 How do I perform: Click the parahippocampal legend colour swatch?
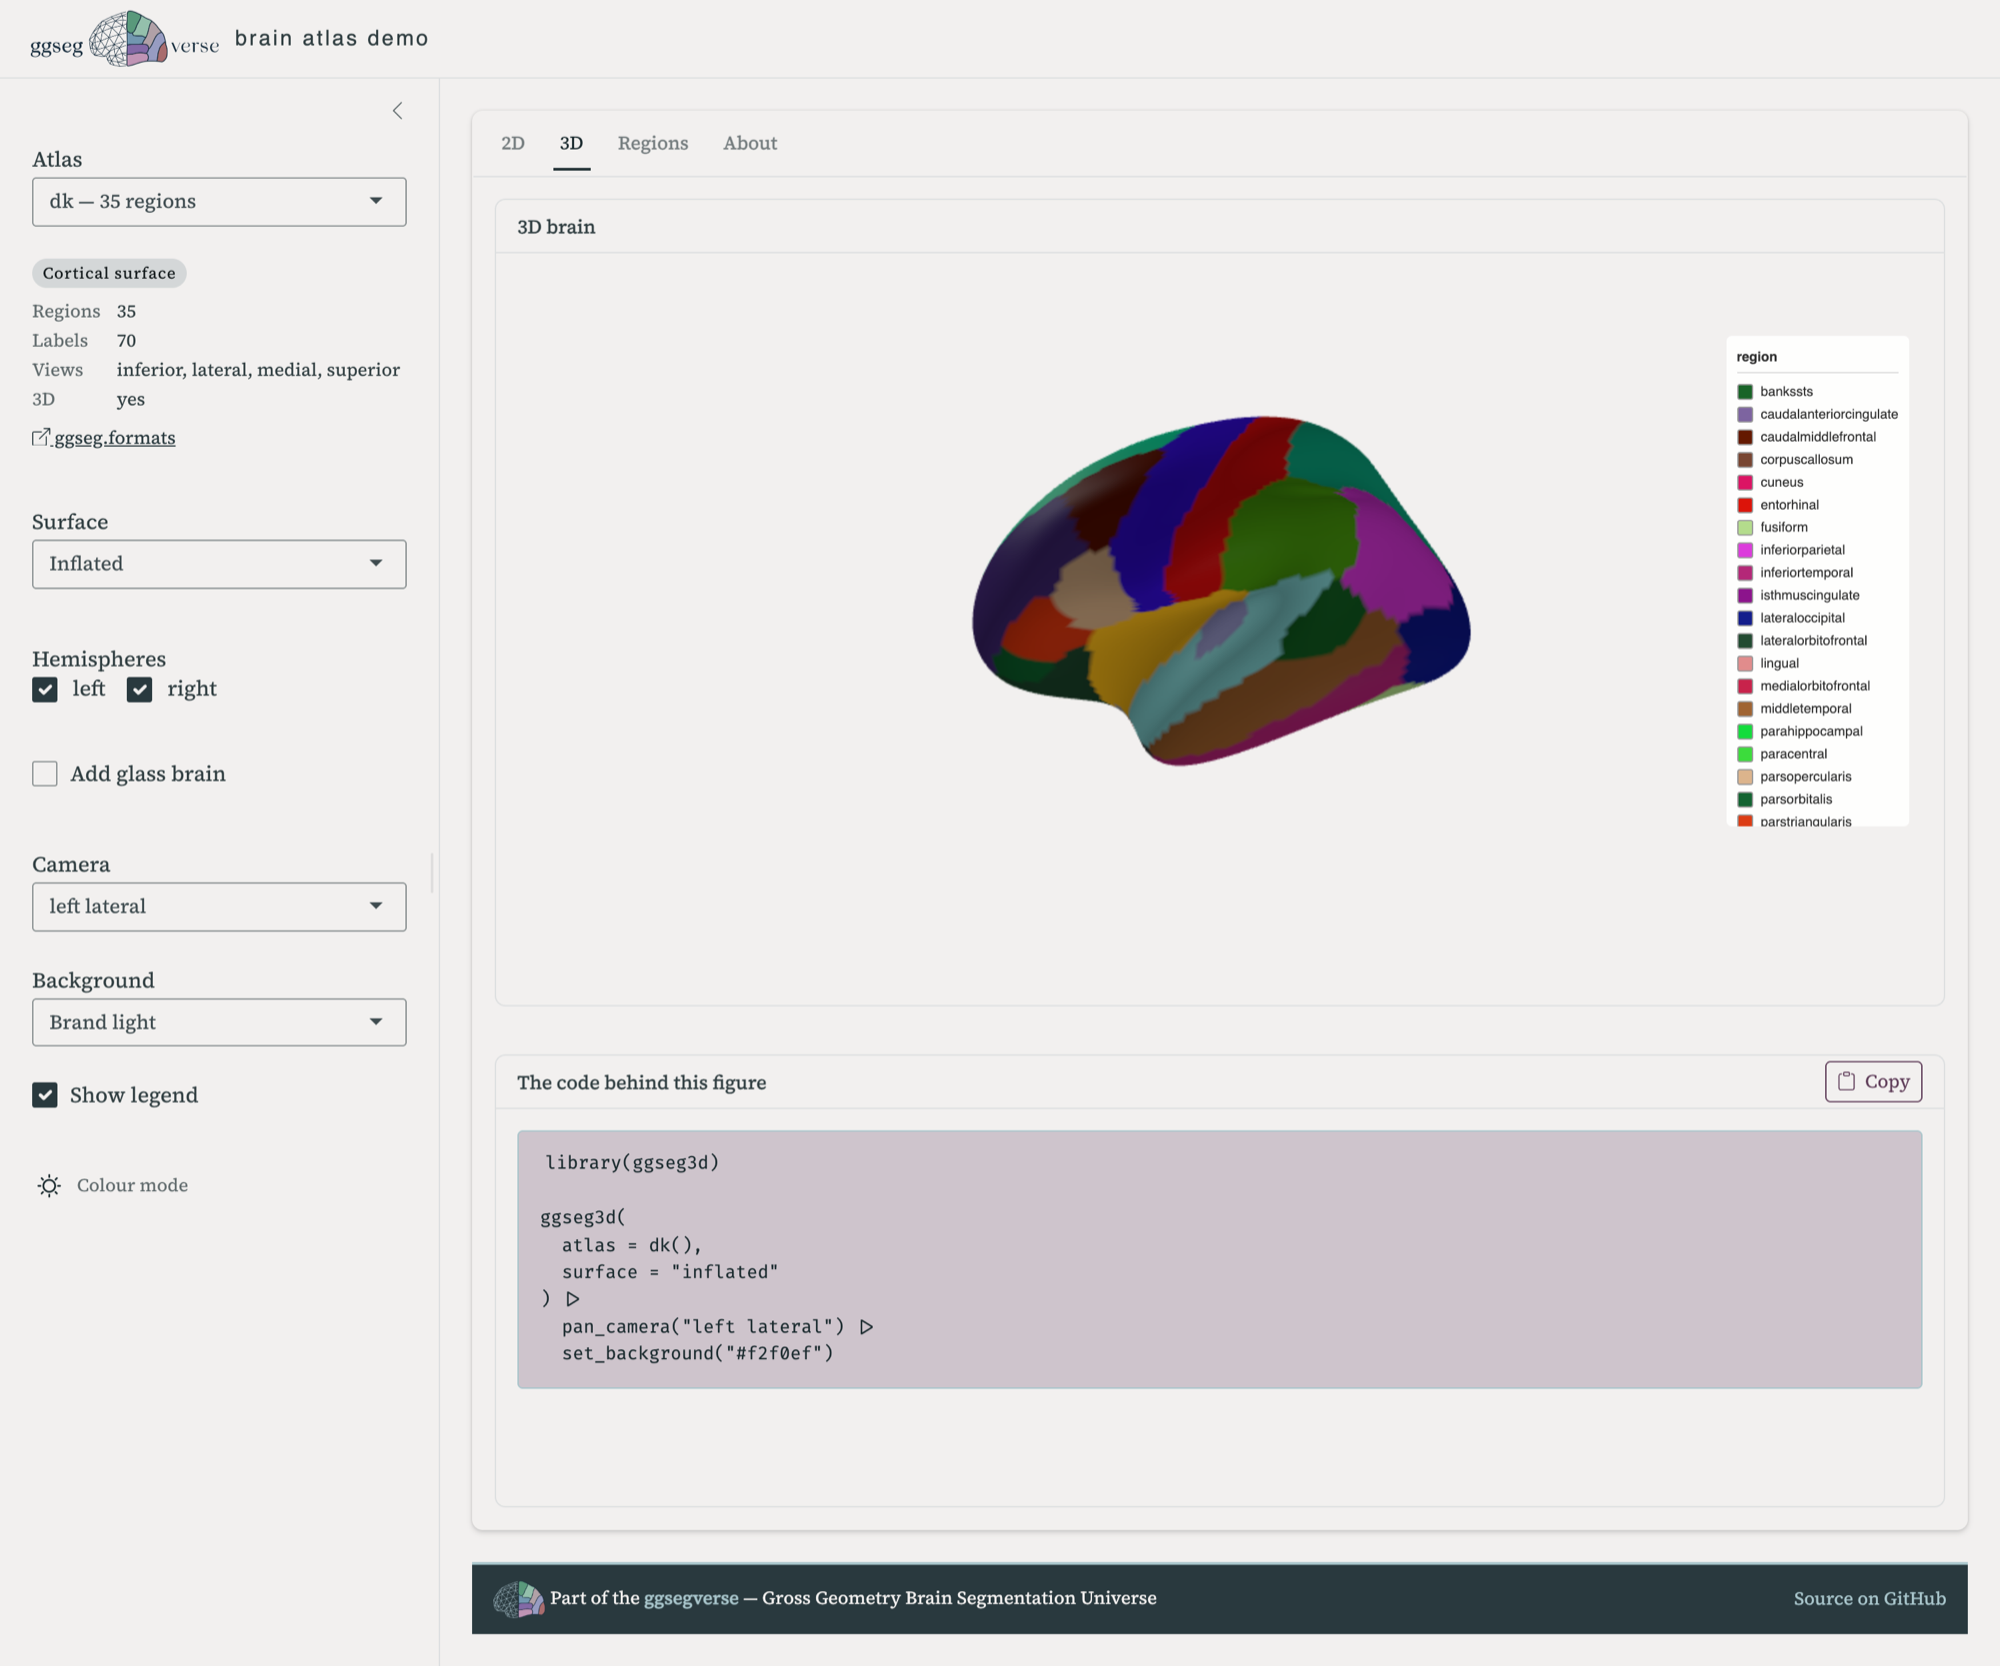1745,731
